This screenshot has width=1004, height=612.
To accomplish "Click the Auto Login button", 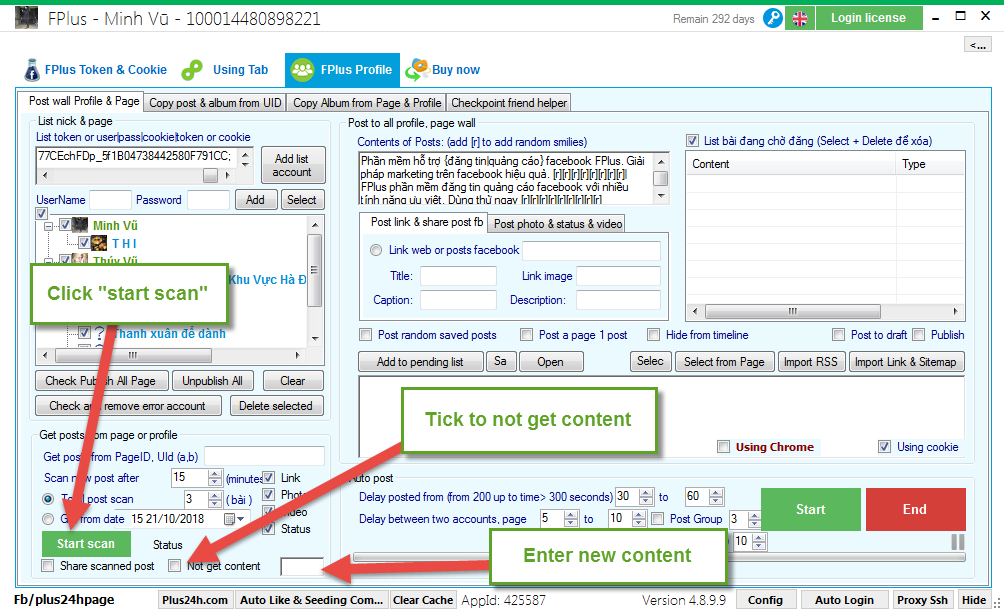I will click(844, 600).
